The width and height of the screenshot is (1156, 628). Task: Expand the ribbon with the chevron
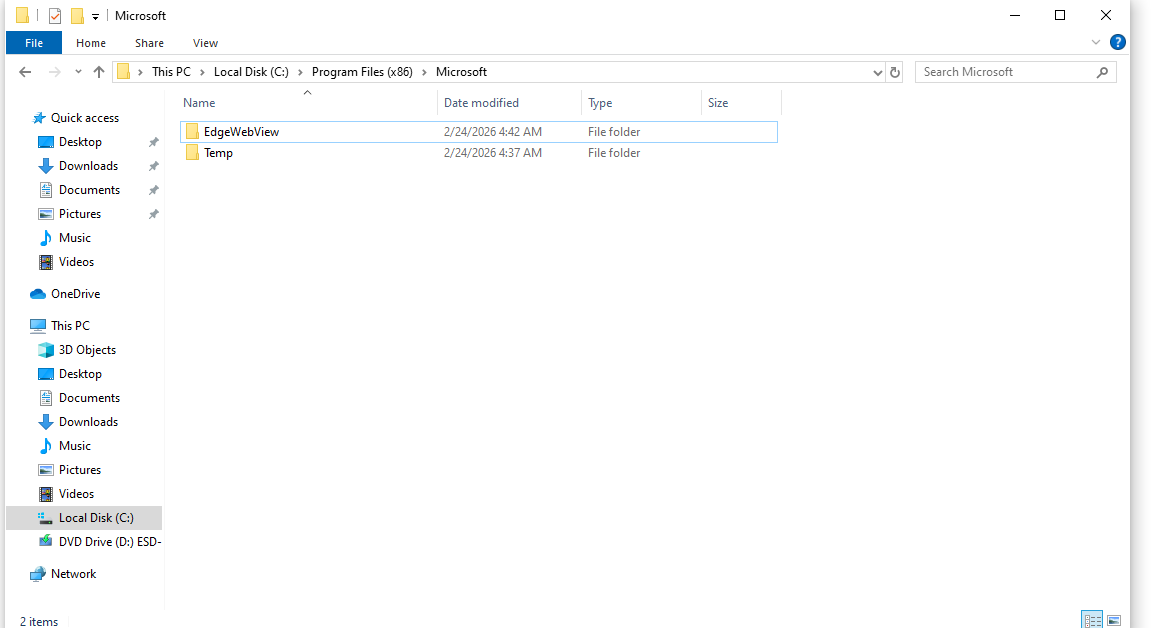pyautogui.click(x=1096, y=43)
